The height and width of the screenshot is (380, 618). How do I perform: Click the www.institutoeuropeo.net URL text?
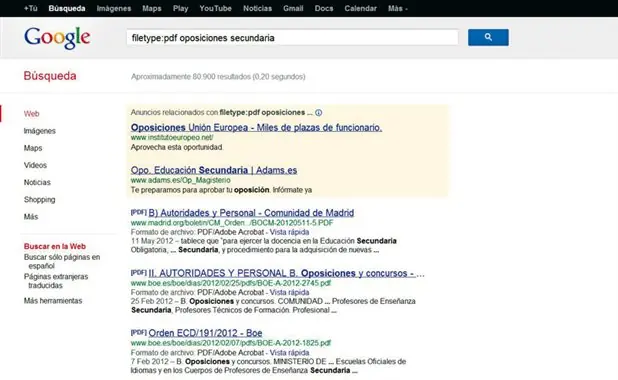172,138
